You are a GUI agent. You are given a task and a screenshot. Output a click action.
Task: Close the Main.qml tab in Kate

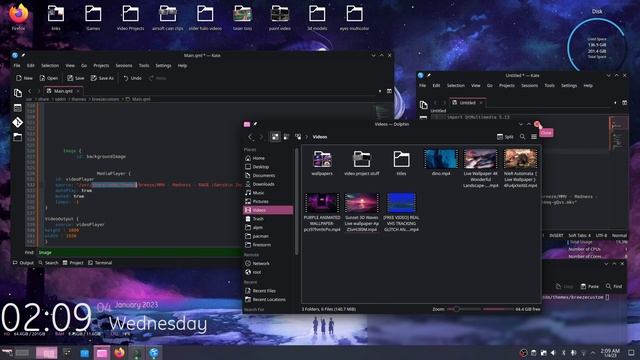(79, 91)
